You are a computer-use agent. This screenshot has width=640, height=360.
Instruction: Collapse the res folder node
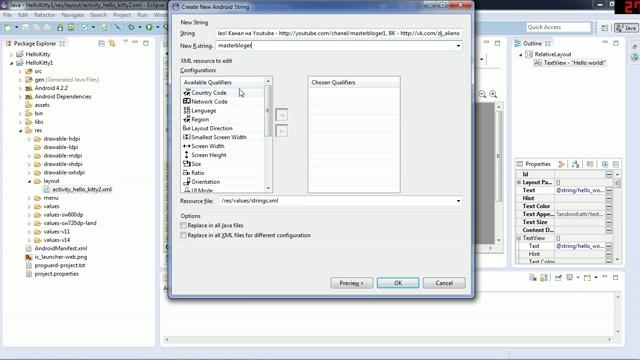coord(20,131)
